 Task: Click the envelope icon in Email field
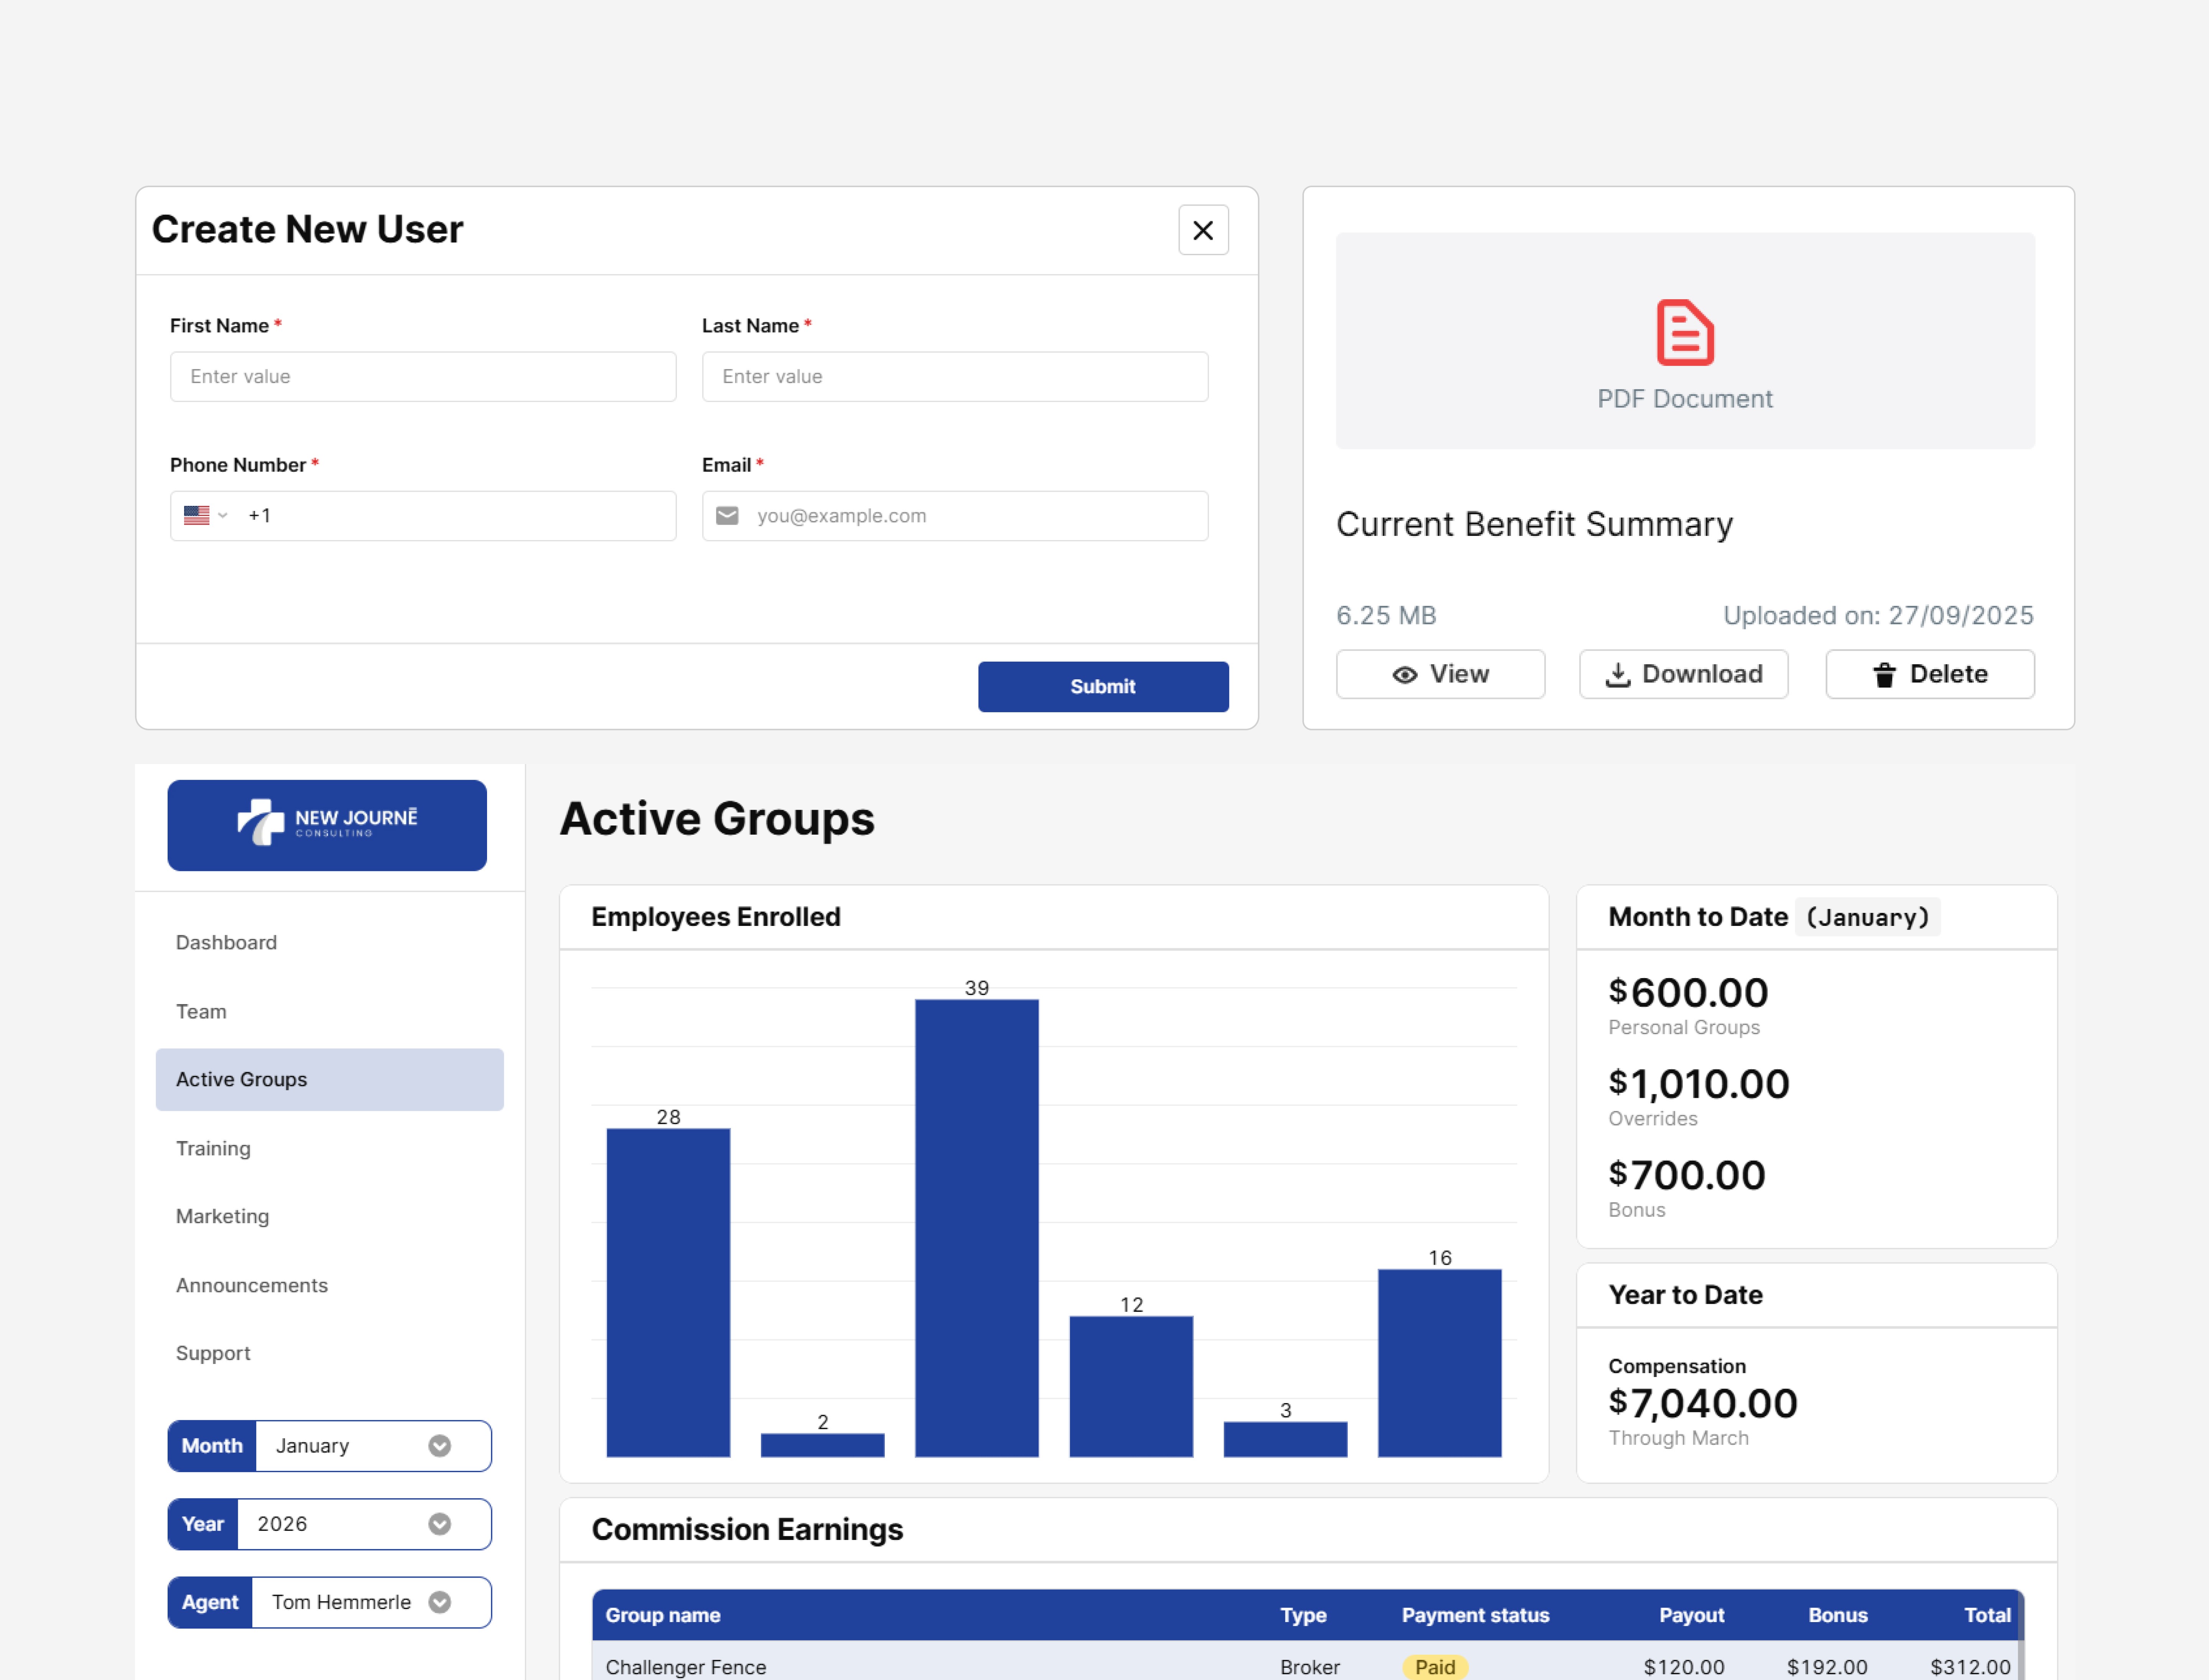tap(728, 515)
